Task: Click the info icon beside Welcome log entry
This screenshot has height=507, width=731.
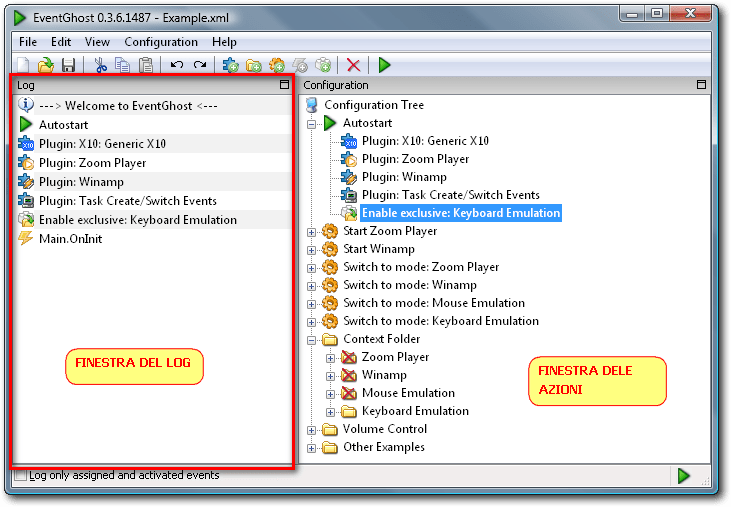Action: [26, 105]
